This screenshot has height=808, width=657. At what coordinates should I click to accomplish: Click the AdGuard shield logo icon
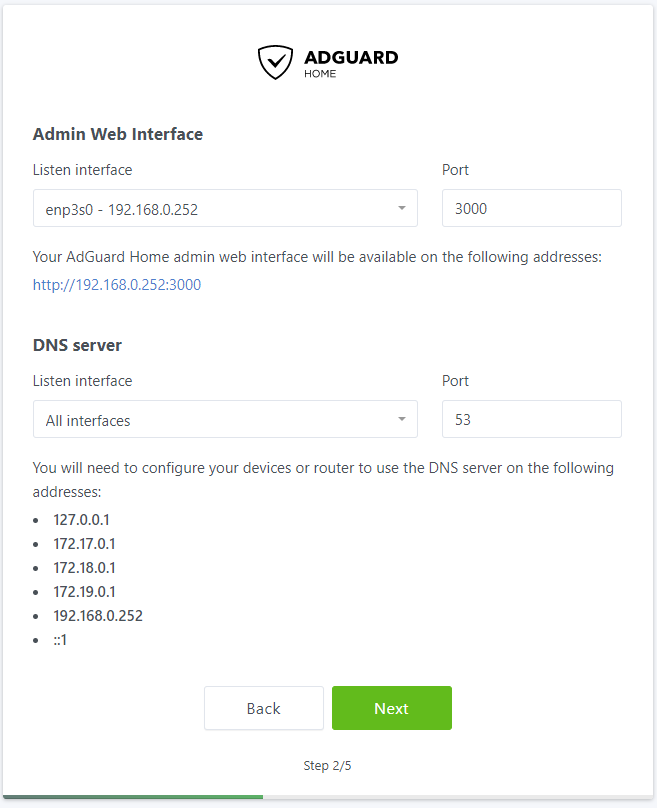276,62
